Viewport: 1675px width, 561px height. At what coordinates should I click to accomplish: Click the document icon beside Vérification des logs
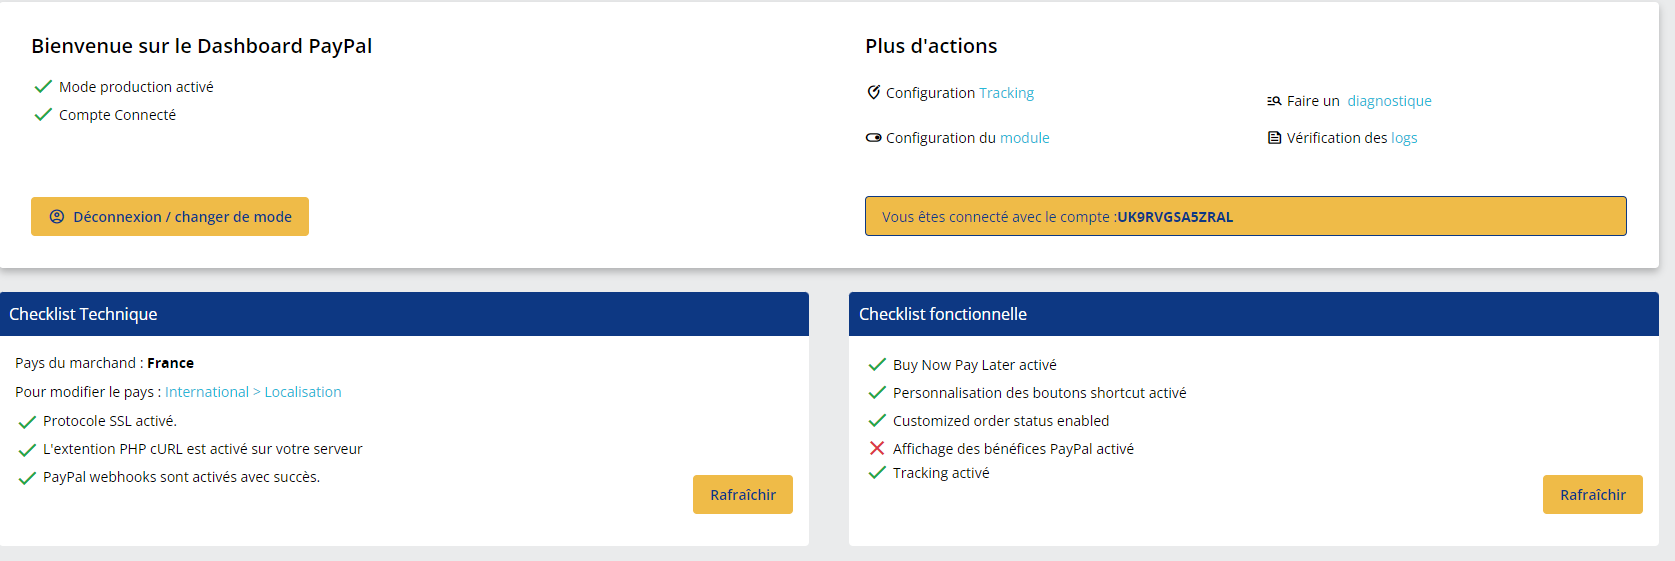pos(1274,138)
